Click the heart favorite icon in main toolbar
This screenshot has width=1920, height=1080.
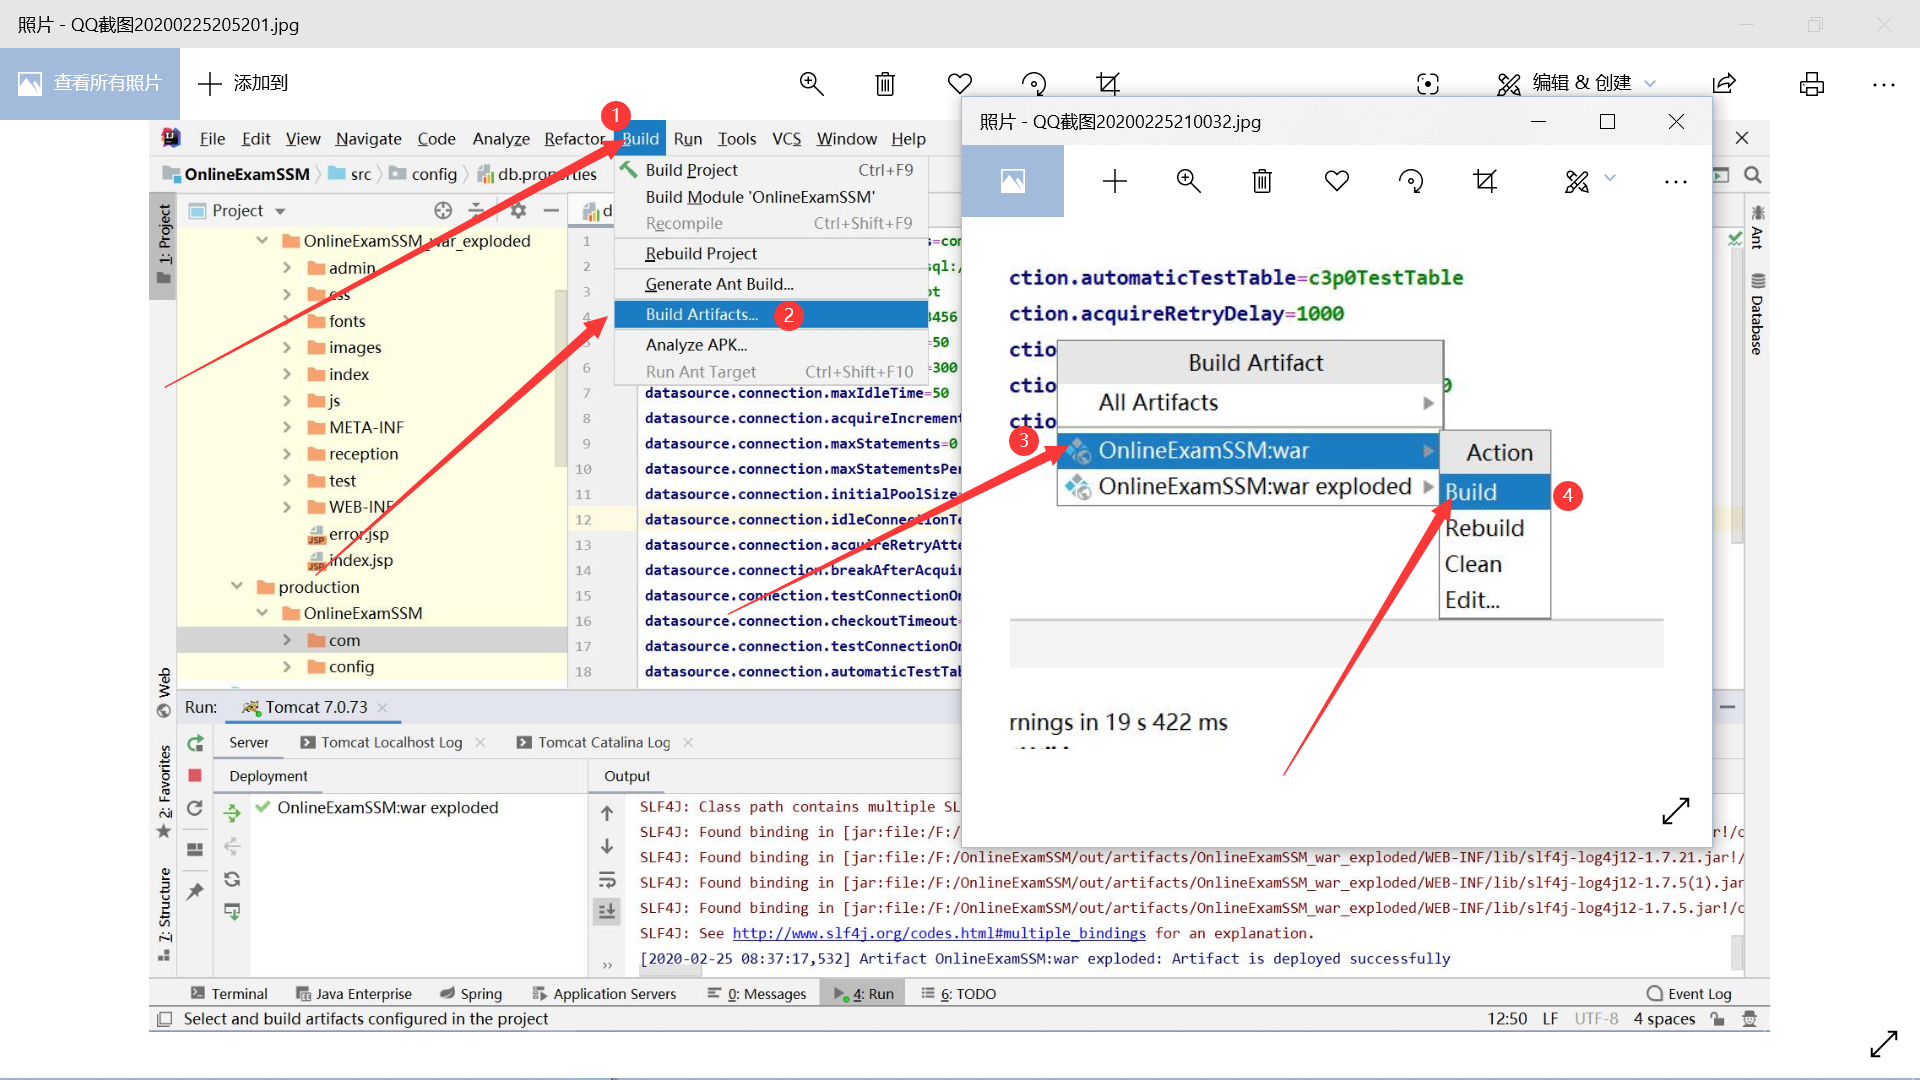959,84
